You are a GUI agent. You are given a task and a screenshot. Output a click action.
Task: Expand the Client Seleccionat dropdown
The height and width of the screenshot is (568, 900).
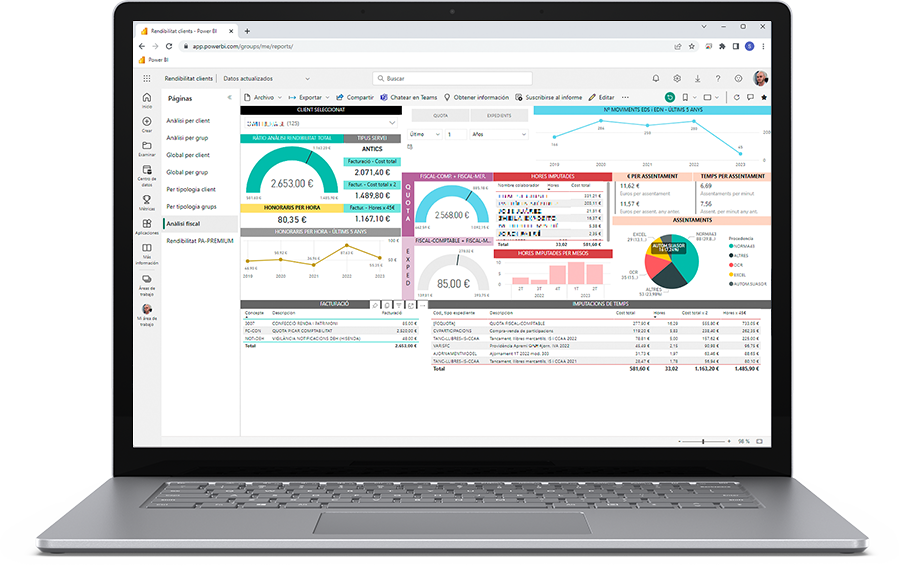tap(392, 122)
